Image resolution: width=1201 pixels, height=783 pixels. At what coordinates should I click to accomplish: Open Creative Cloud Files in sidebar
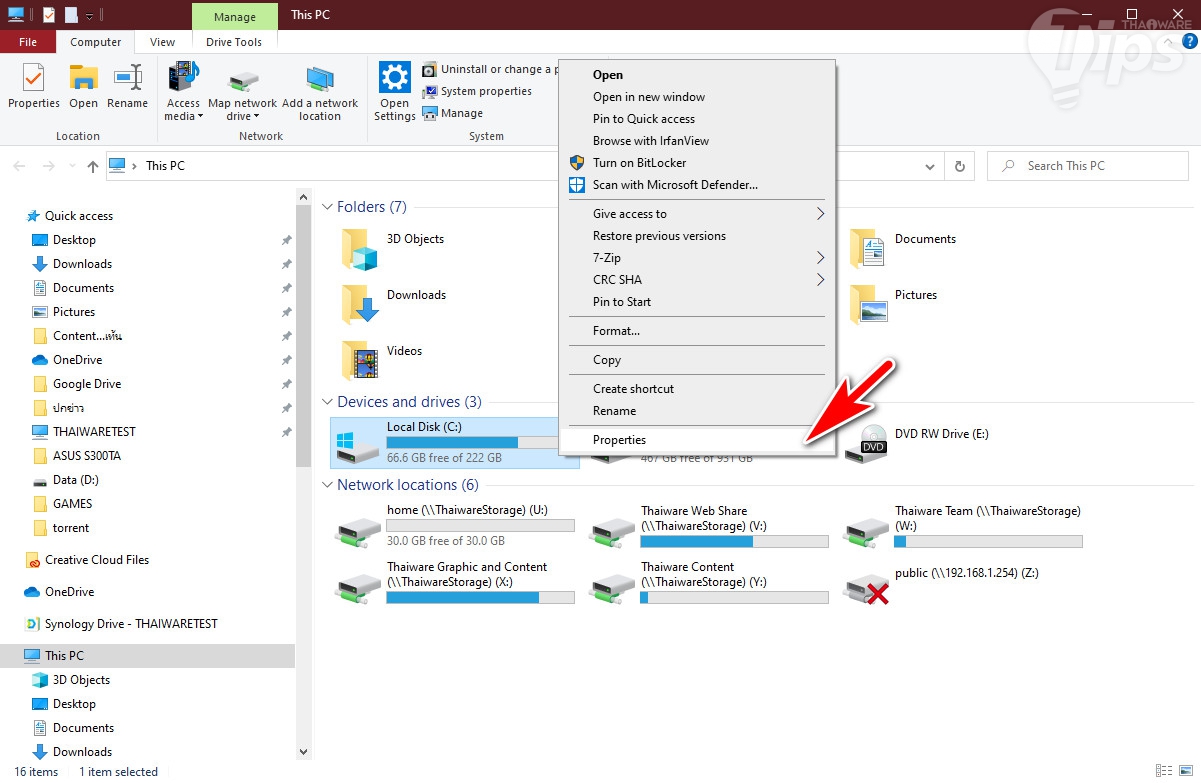coord(87,560)
